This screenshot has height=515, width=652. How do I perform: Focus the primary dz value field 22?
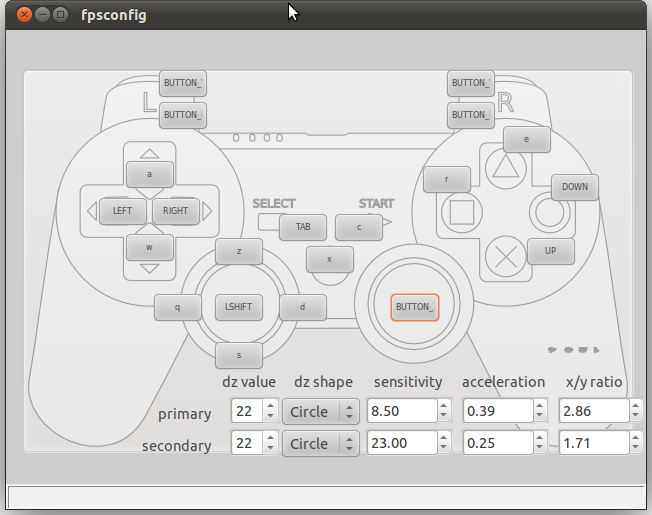[248, 411]
